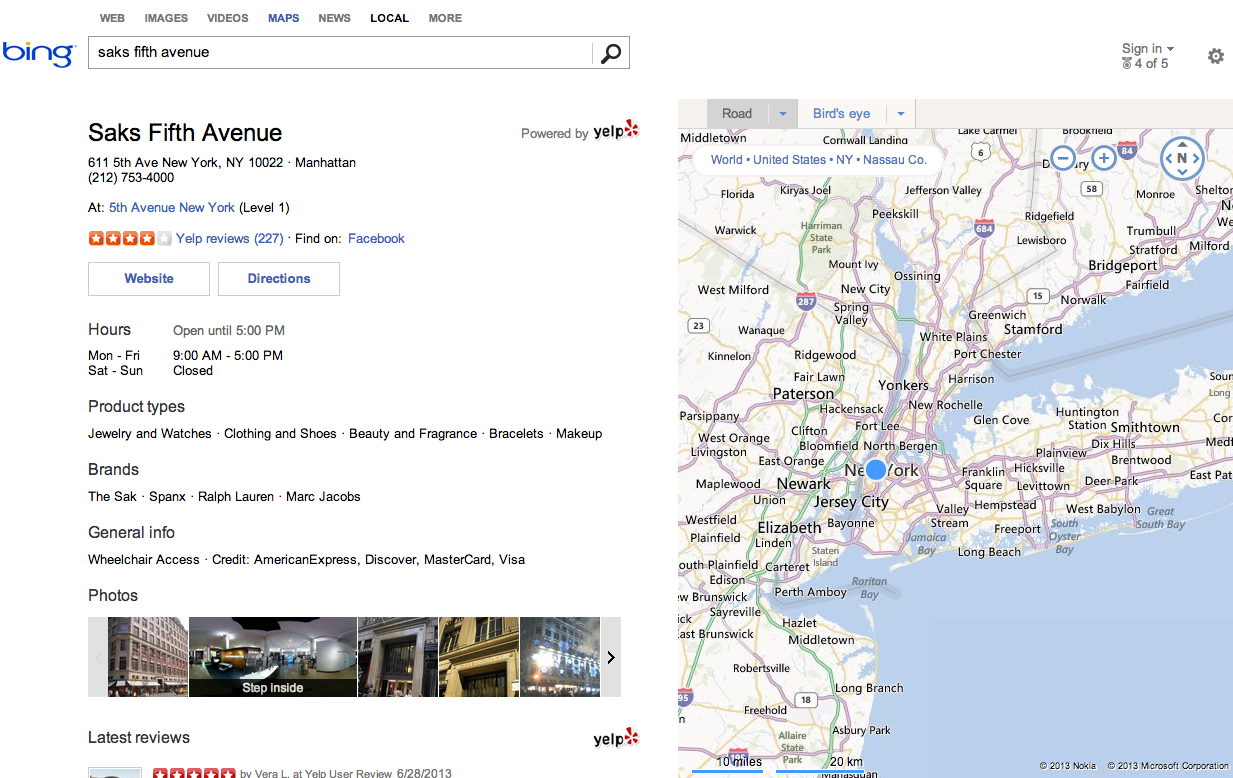
Task: Open the Road view dropdown arrow
Action: (783, 114)
